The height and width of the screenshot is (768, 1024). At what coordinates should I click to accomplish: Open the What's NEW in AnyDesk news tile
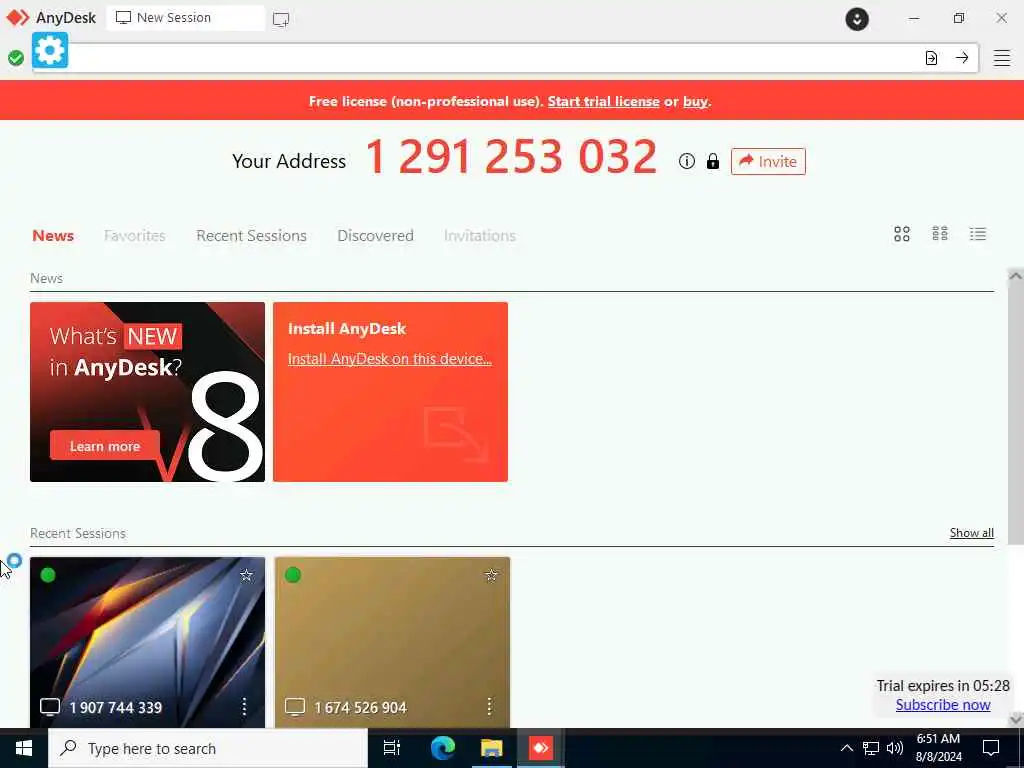click(x=148, y=392)
